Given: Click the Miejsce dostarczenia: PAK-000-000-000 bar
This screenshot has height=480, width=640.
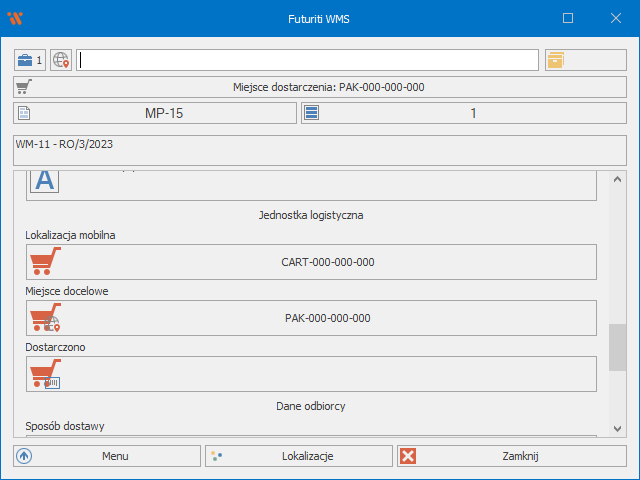Looking at the screenshot, I should 320,87.
